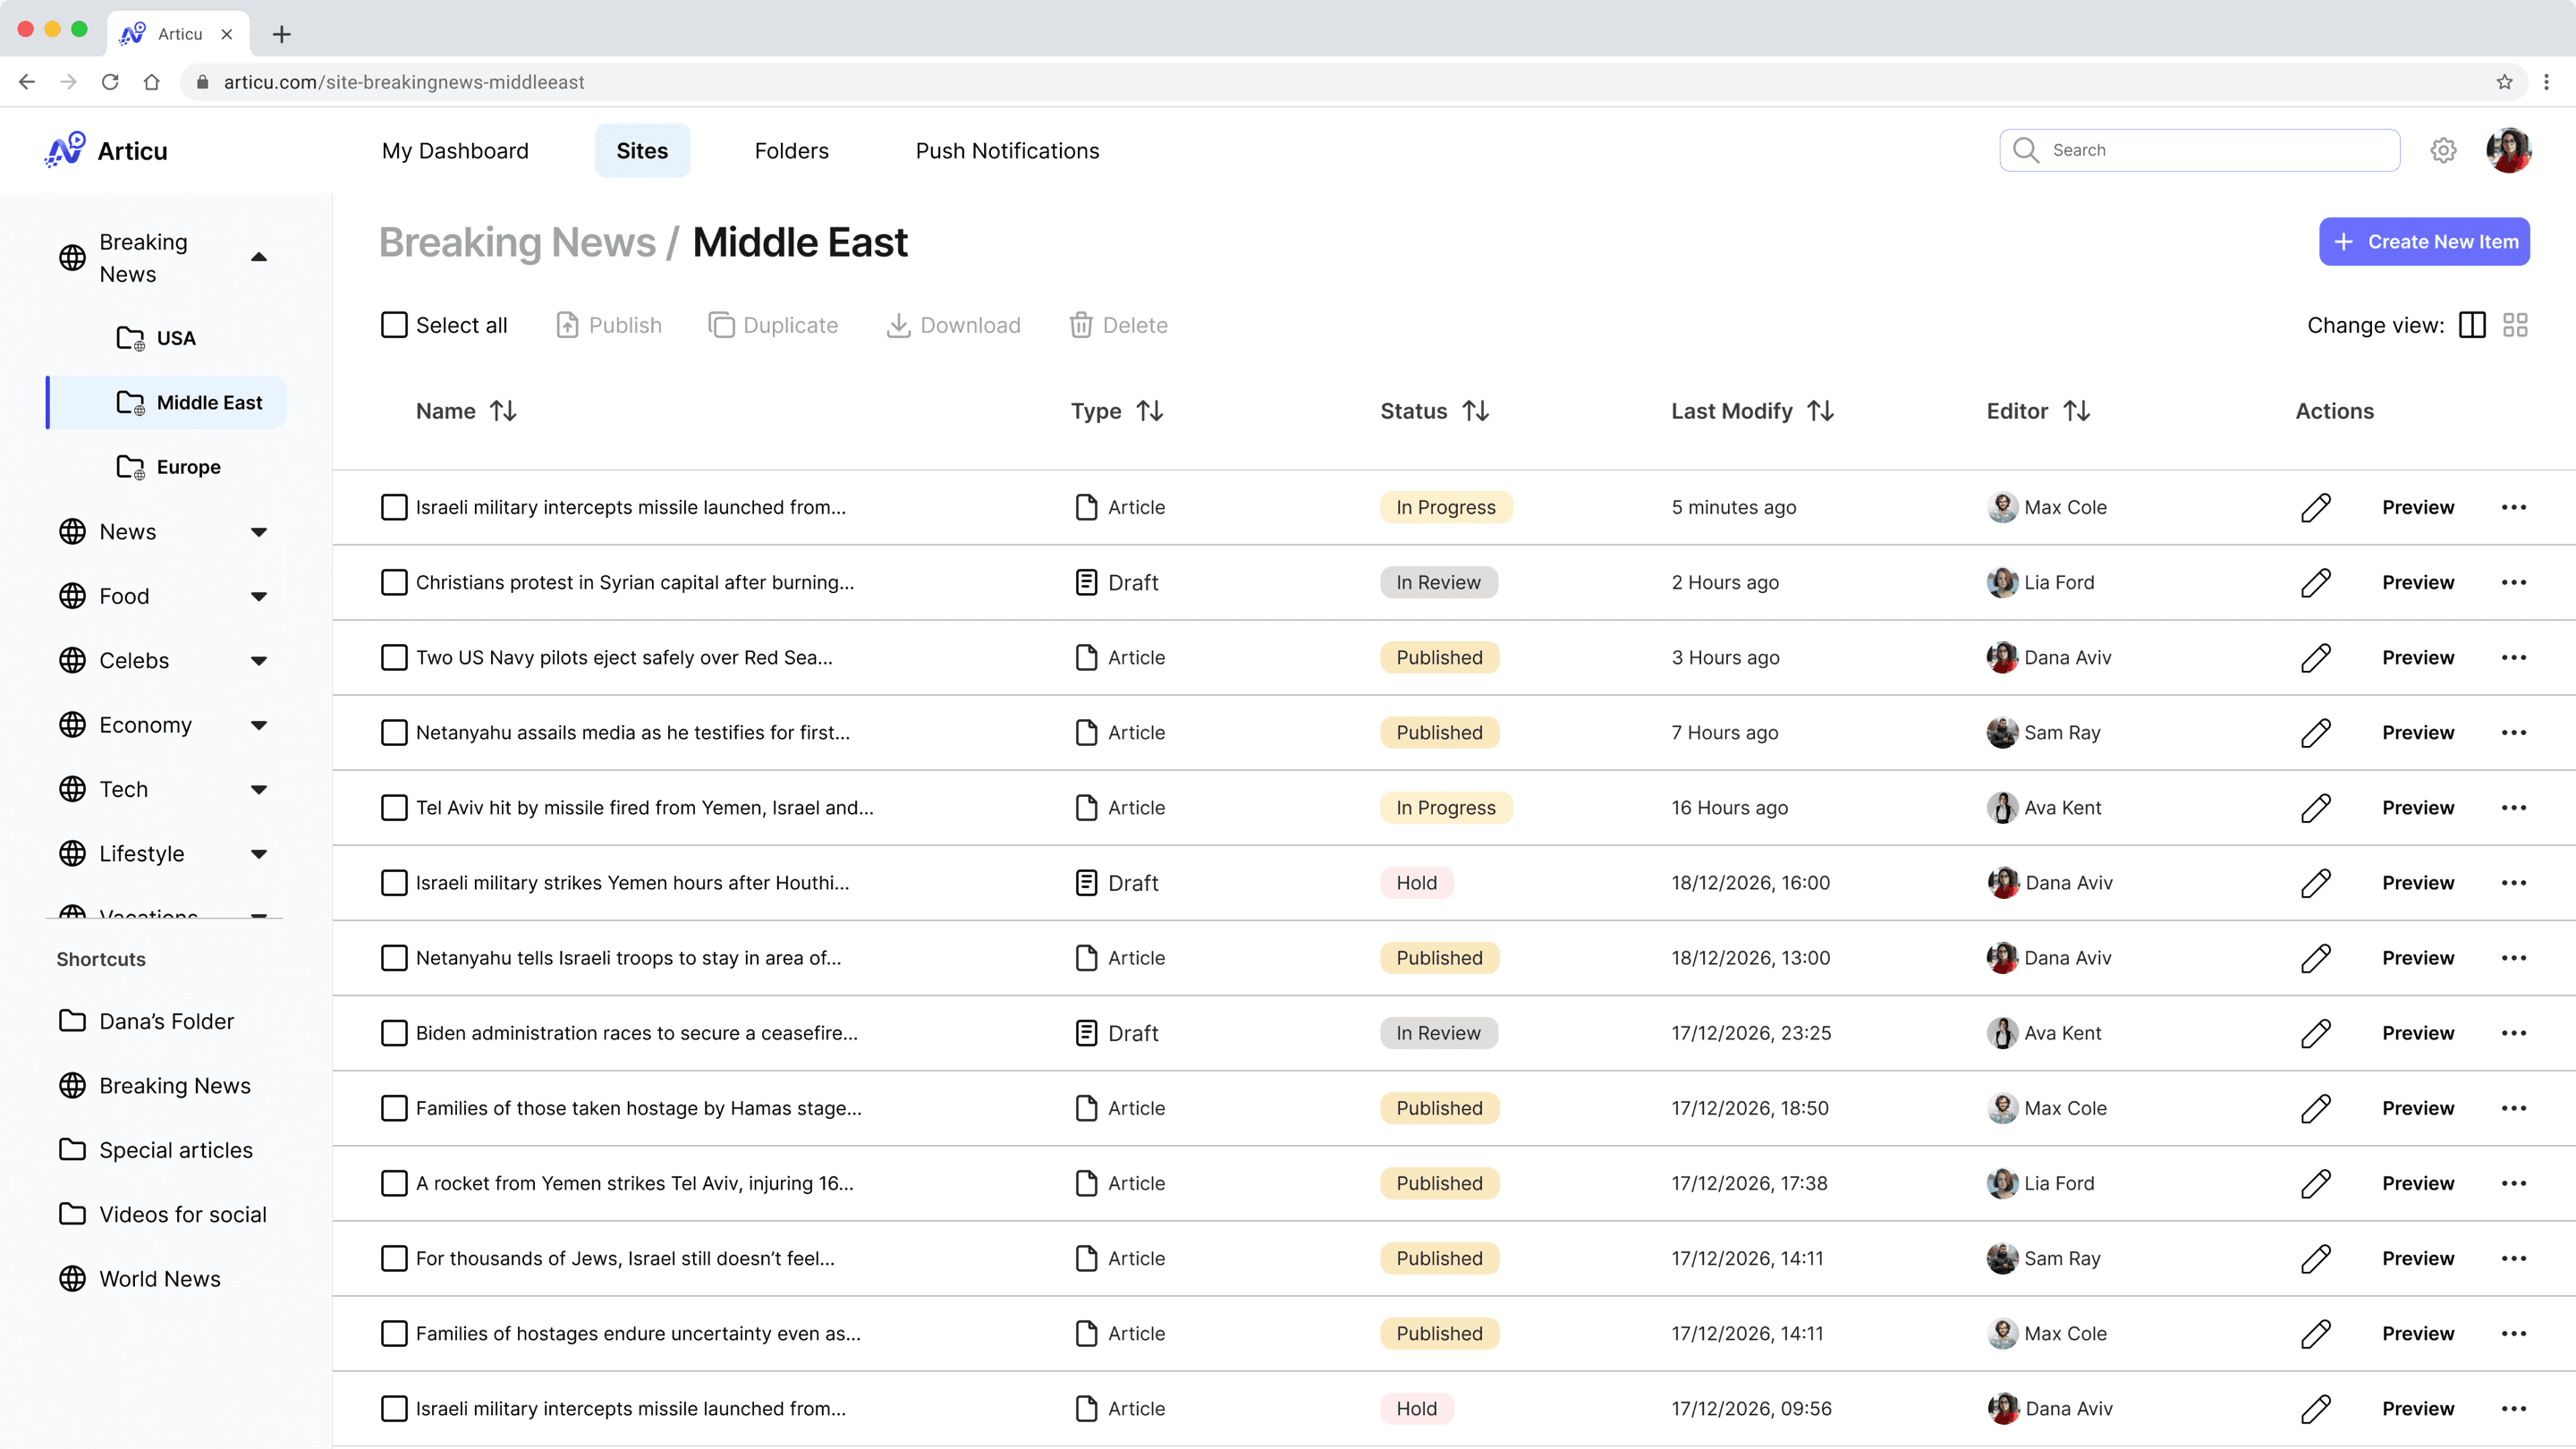Expand the Economy site section

(x=259, y=725)
